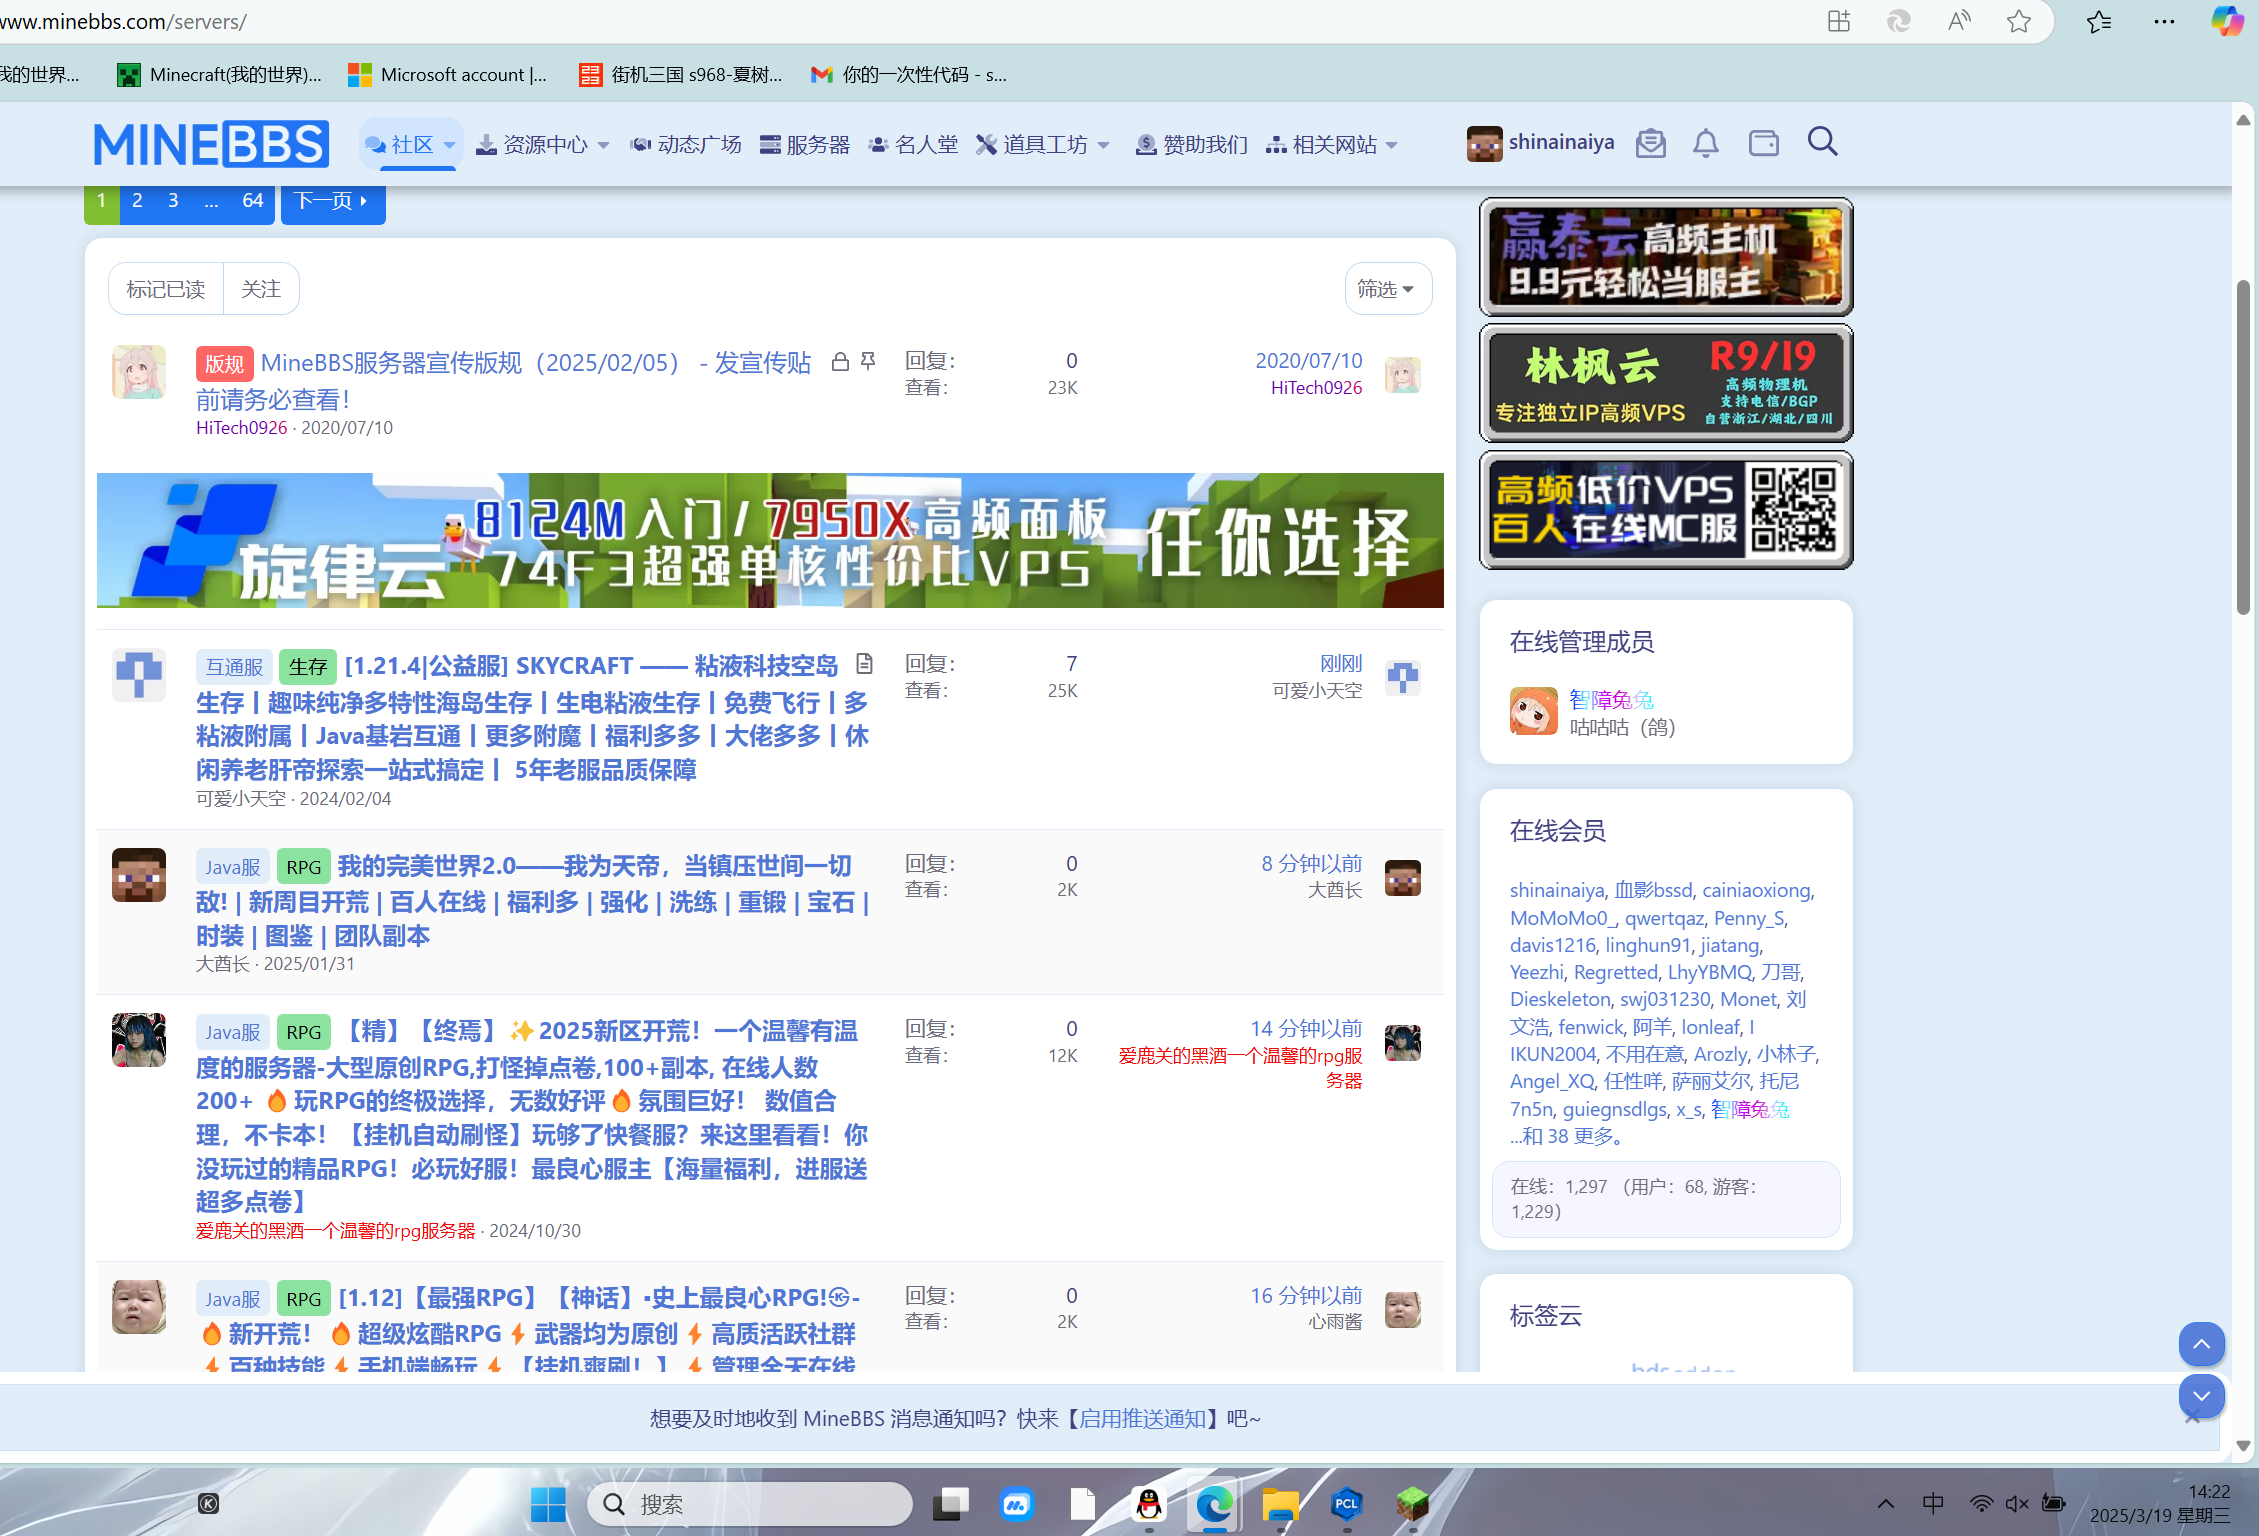
Task: Expand 资源中心 dropdown arrow
Action: pyautogui.click(x=603, y=145)
